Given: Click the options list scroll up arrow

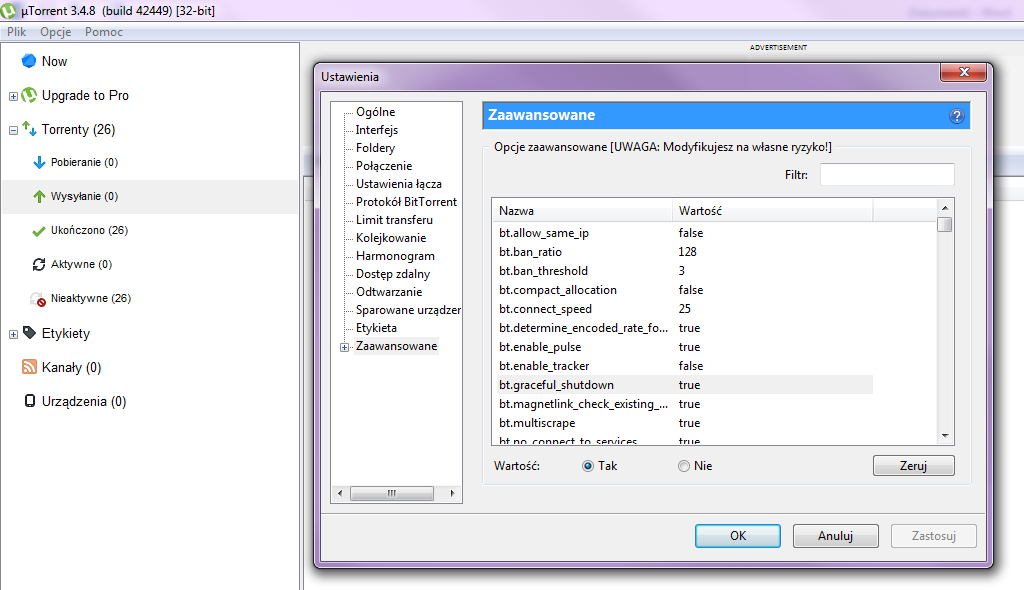Looking at the screenshot, I should pyautogui.click(x=945, y=207).
